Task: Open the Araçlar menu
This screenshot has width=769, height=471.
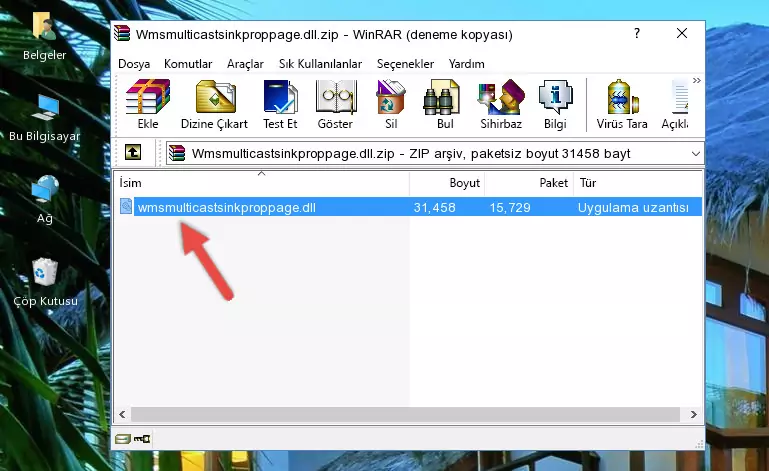Action: pyautogui.click(x=245, y=64)
